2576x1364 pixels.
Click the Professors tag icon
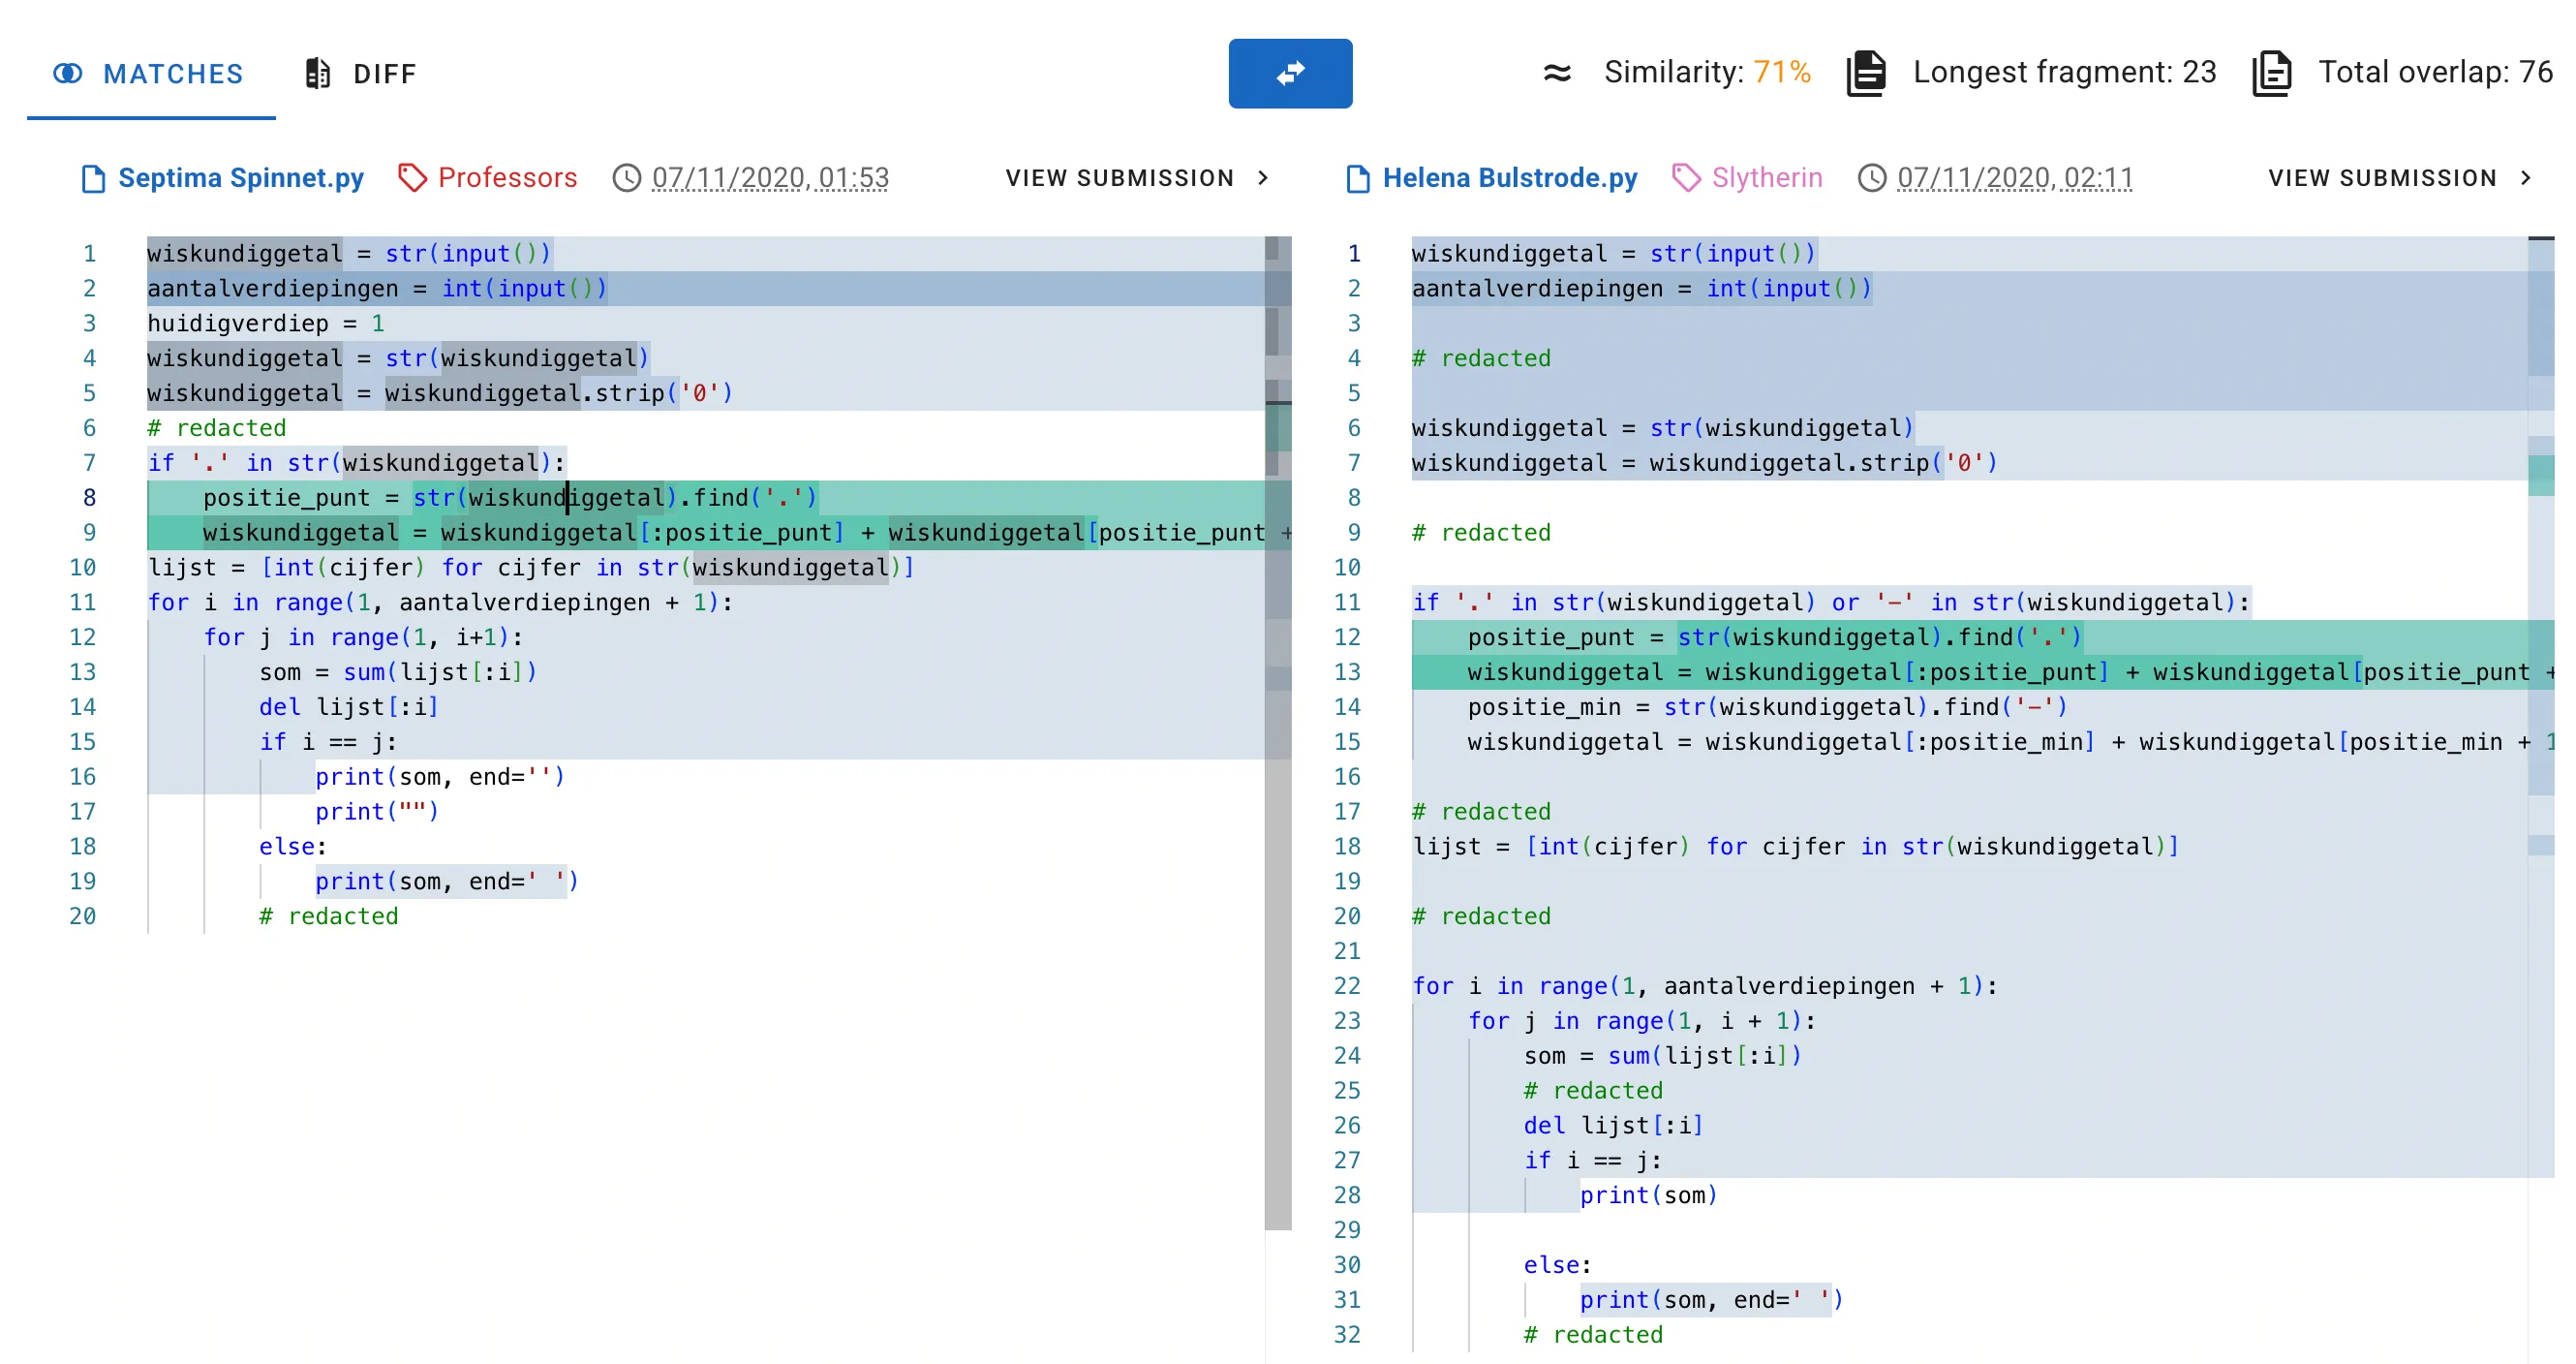(x=412, y=178)
